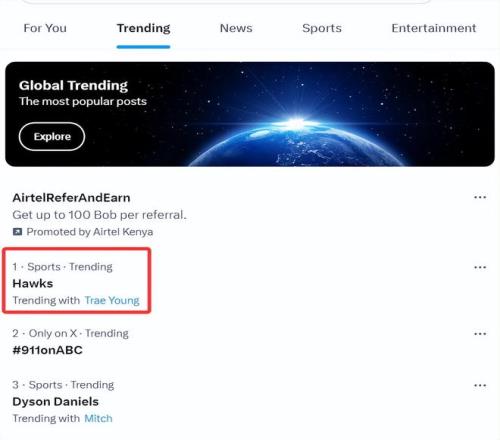Open the Dyson Daniels trending topic
The height and width of the screenshot is (440, 500).
click(55, 402)
